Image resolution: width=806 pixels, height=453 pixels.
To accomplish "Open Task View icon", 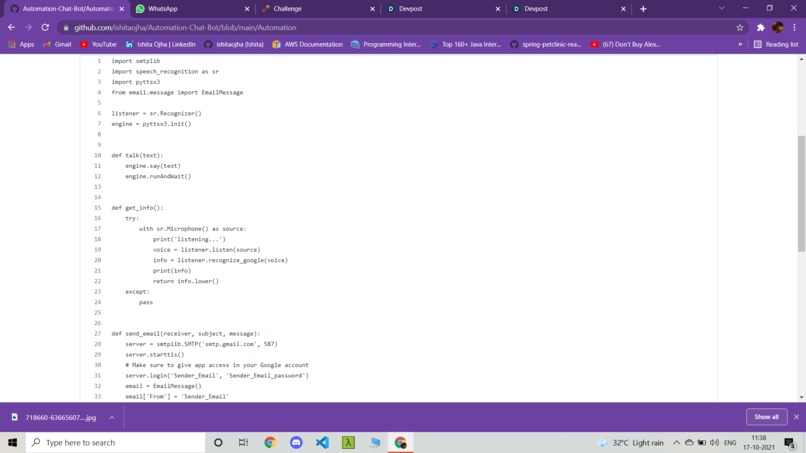I will [x=244, y=443].
